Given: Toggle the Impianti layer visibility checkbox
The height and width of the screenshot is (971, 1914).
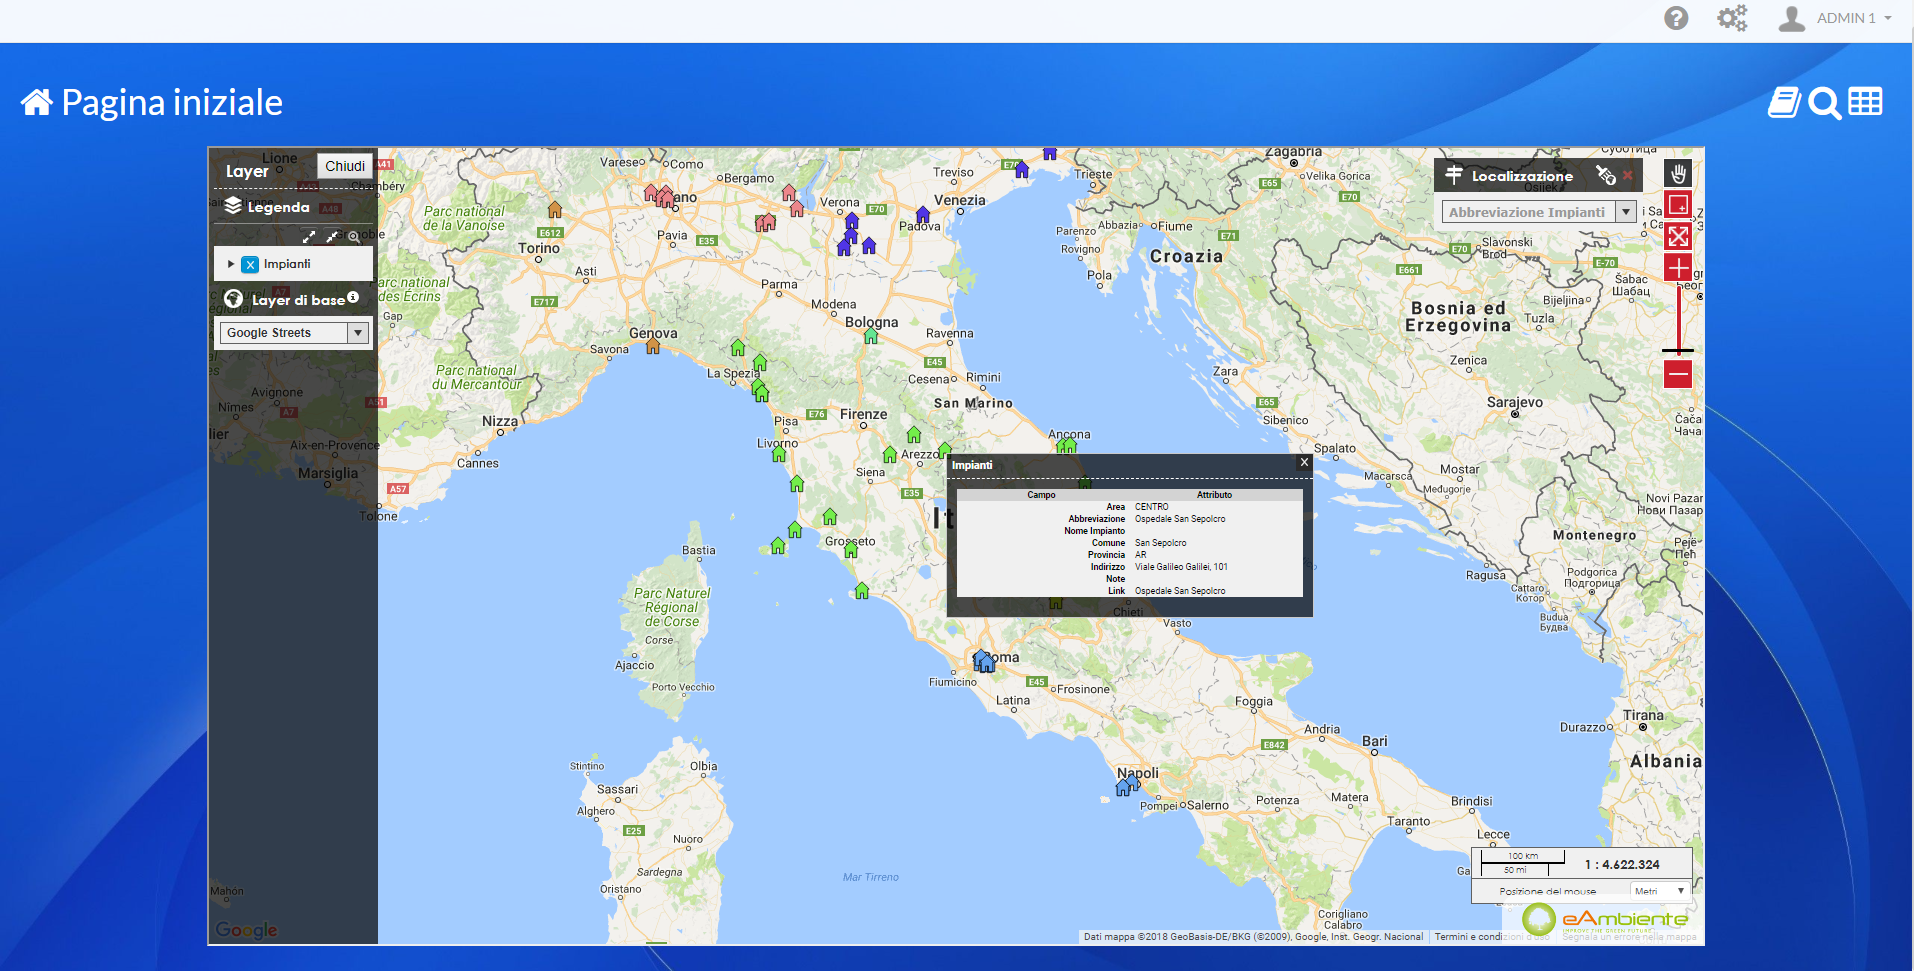Looking at the screenshot, I should coord(250,264).
